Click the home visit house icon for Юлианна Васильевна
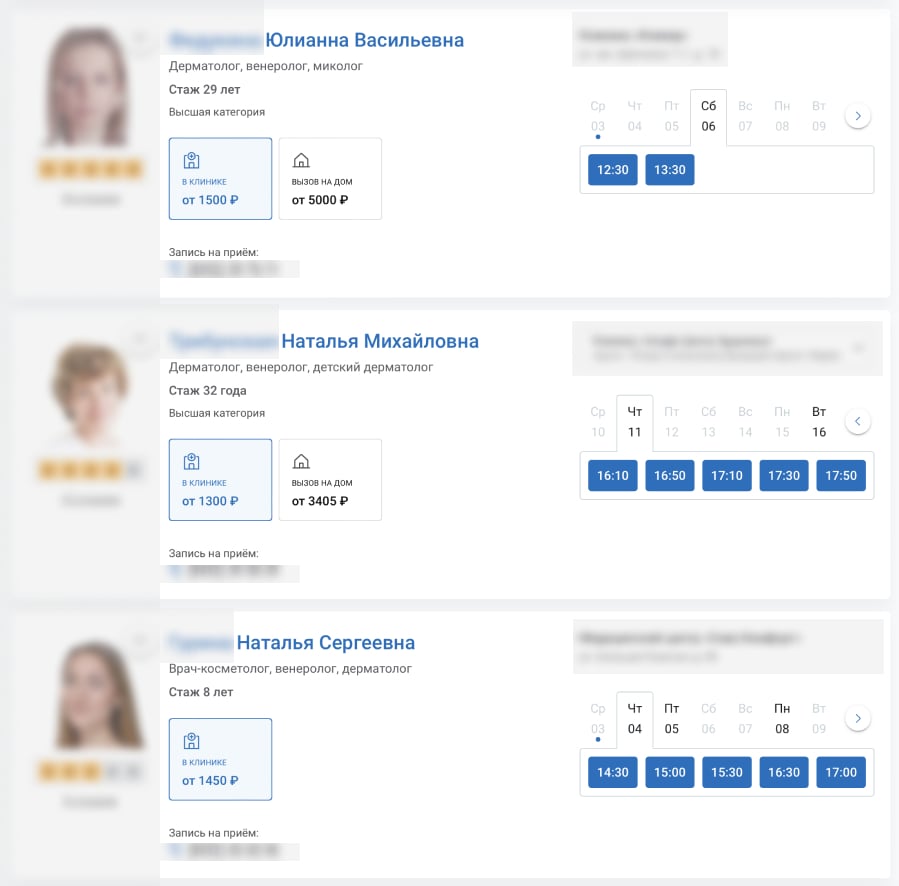Viewport: 899px width, 886px height. [x=300, y=161]
